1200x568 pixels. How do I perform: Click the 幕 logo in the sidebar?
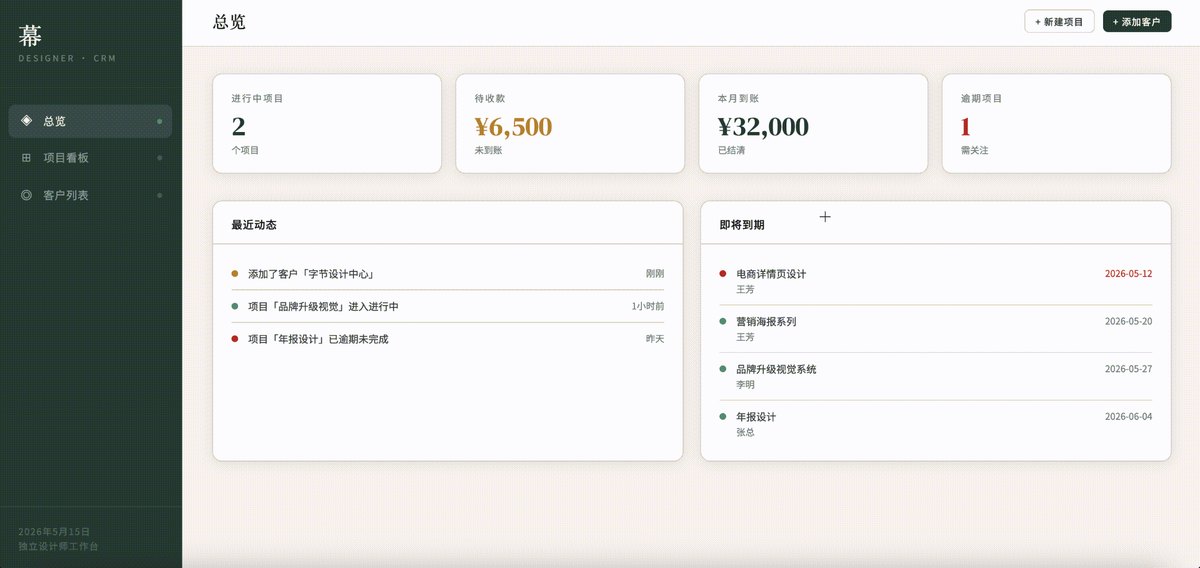coord(31,36)
